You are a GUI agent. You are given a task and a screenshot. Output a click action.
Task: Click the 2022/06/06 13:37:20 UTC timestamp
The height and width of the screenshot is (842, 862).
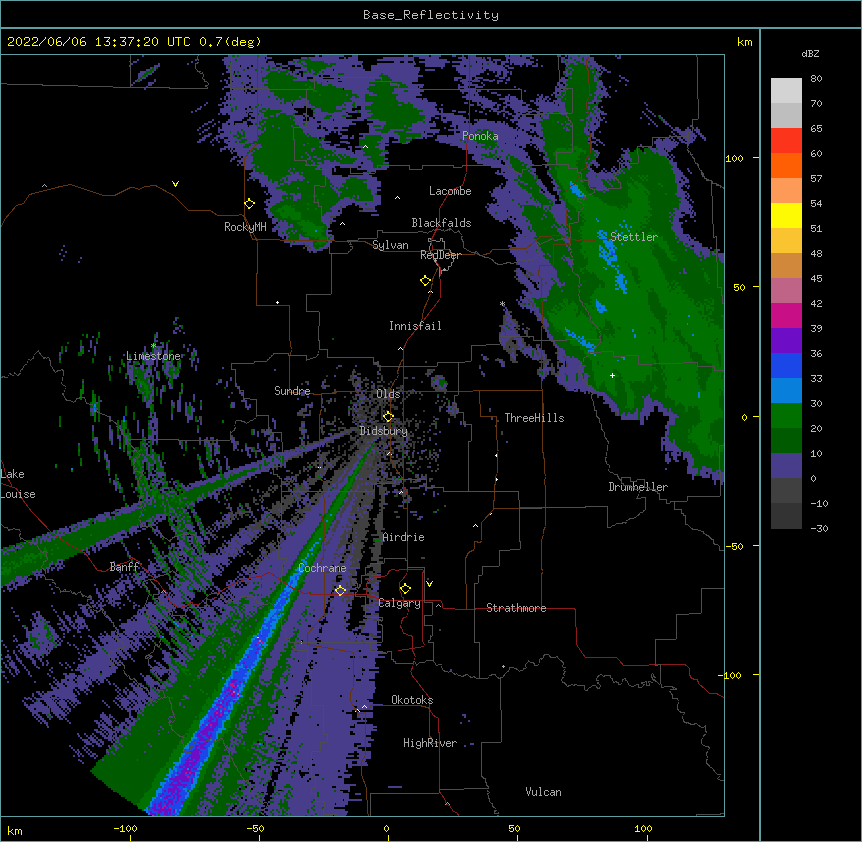click(99, 42)
